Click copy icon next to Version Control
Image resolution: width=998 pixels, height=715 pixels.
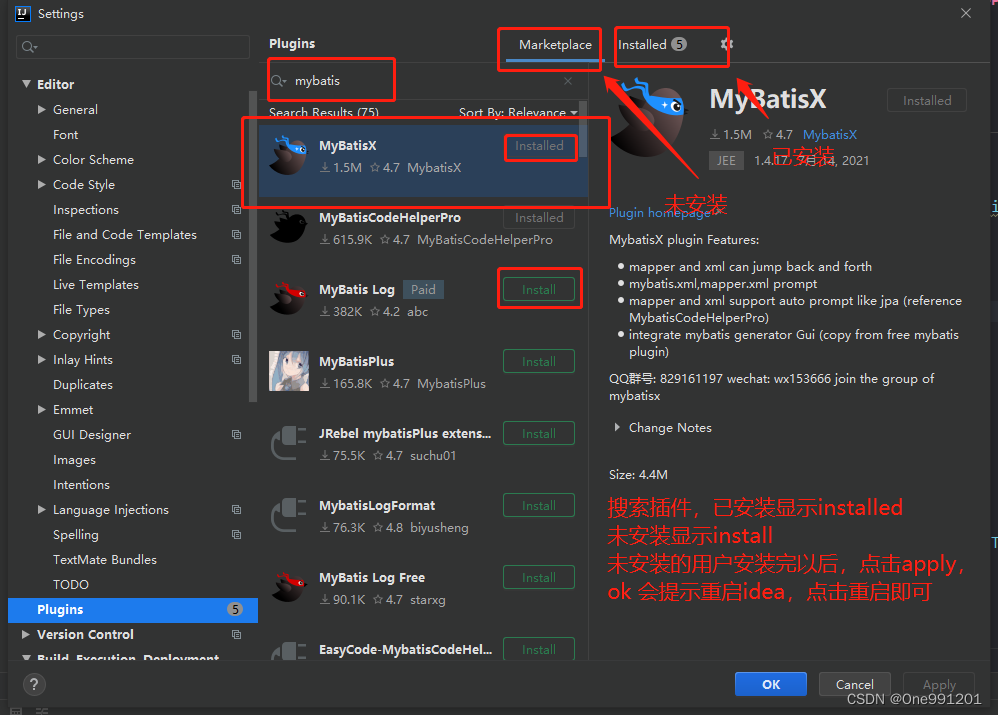click(x=236, y=635)
